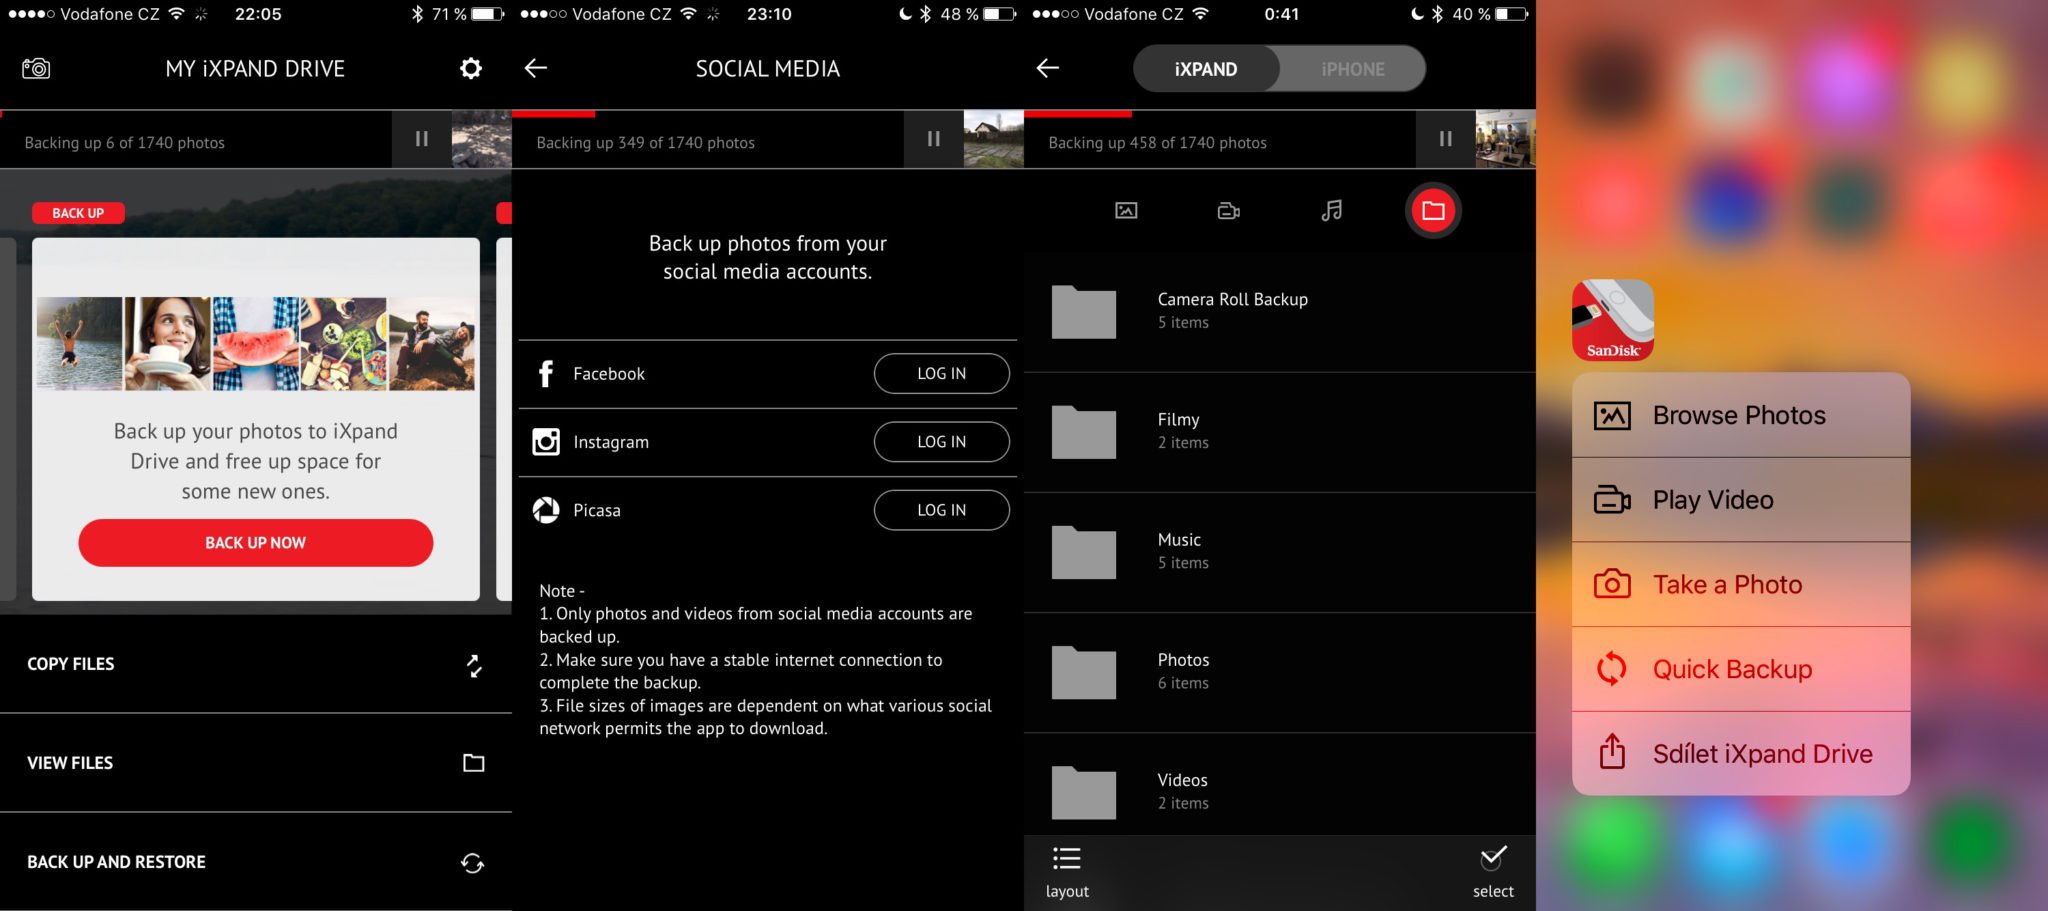Image resolution: width=2048 pixels, height=911 pixels.
Task: Select the music note filter icon
Action: [x=1331, y=210]
